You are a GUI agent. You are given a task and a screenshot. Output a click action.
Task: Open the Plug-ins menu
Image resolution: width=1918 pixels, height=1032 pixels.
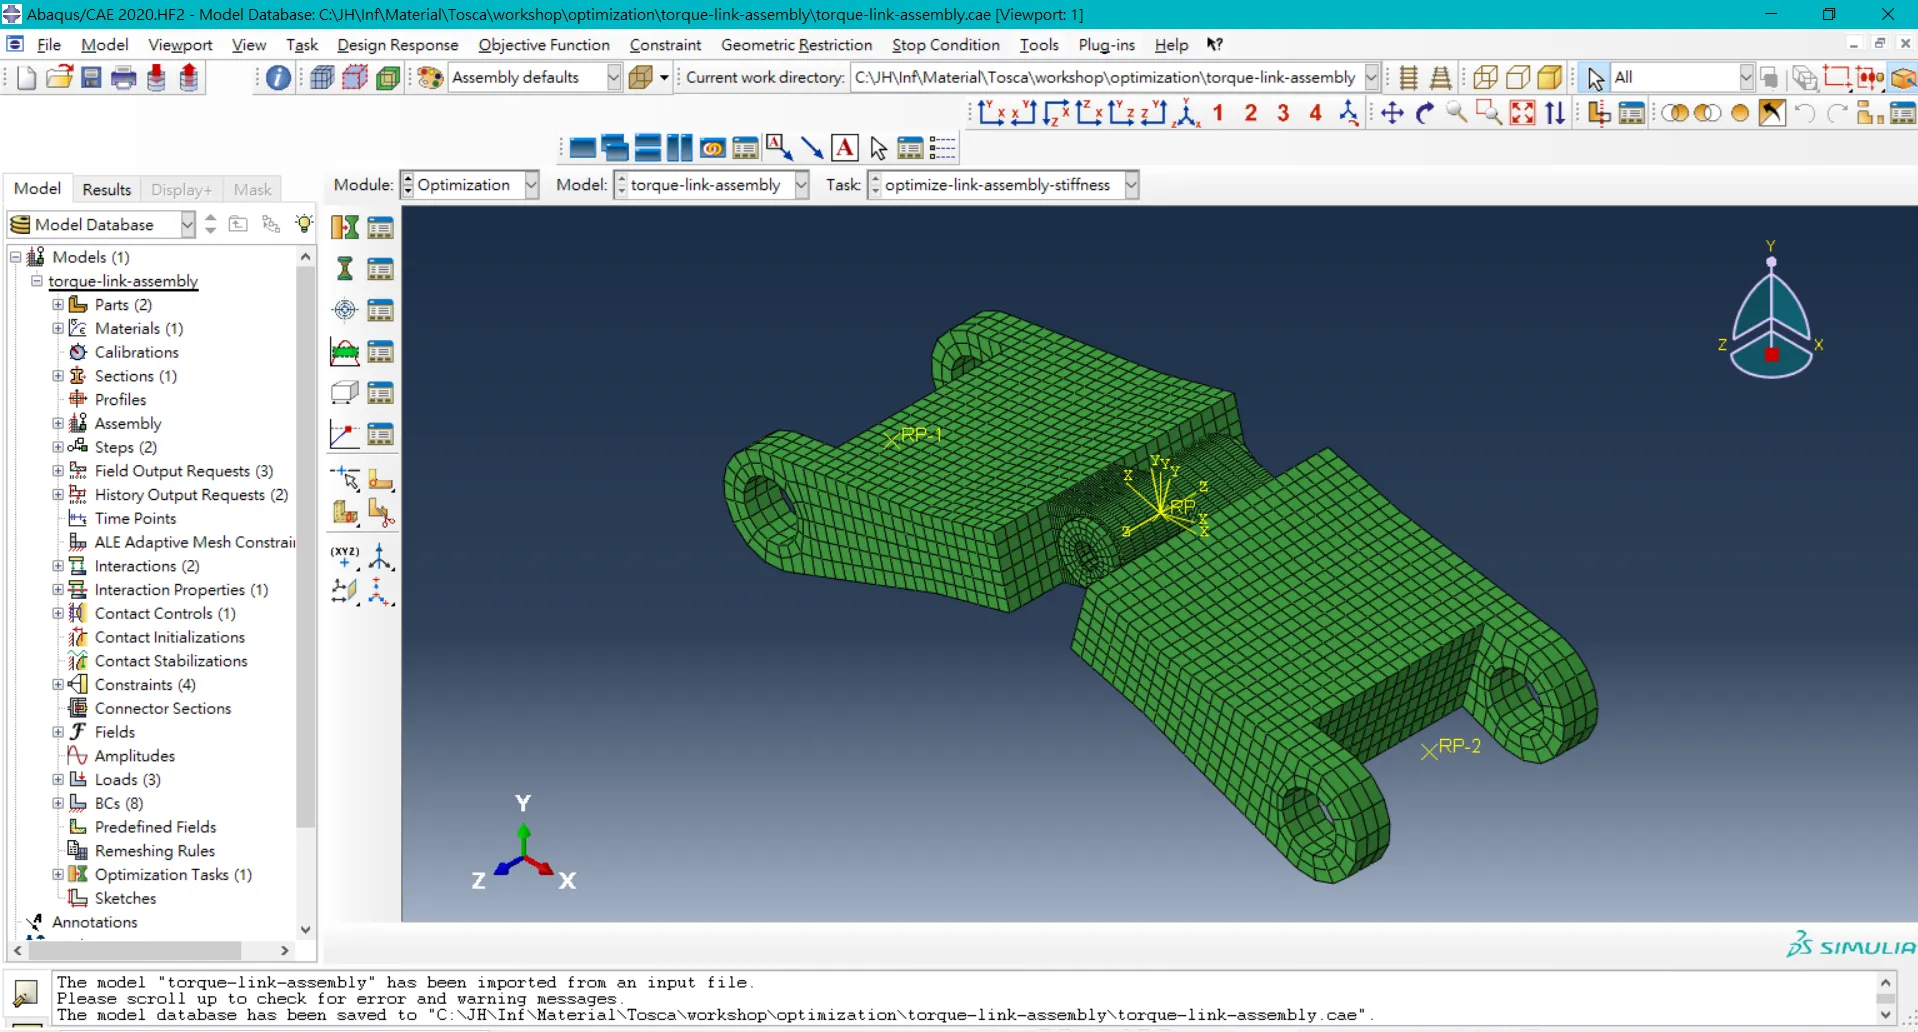(1106, 45)
